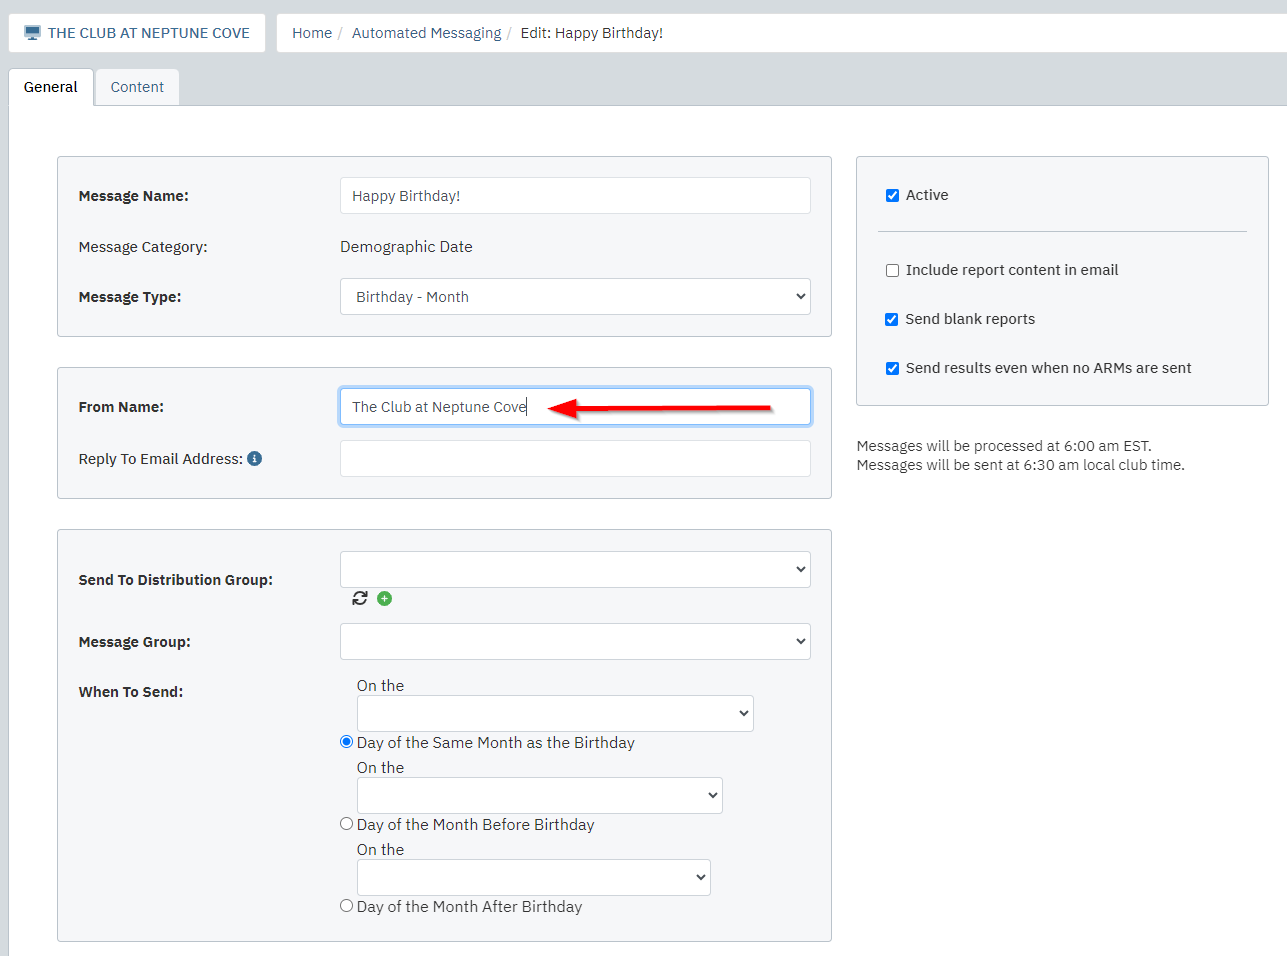Switch to the General tab
Screen dimensions: 1287x956
(x=51, y=87)
